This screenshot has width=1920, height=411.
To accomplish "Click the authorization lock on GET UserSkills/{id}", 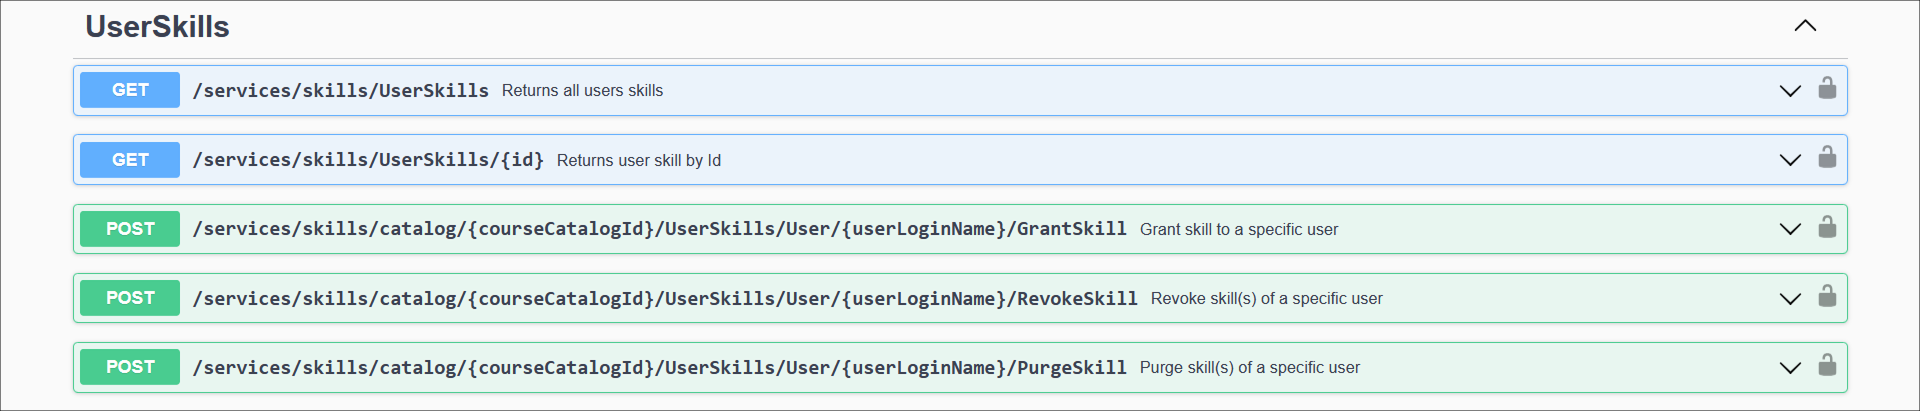I will click(1827, 158).
